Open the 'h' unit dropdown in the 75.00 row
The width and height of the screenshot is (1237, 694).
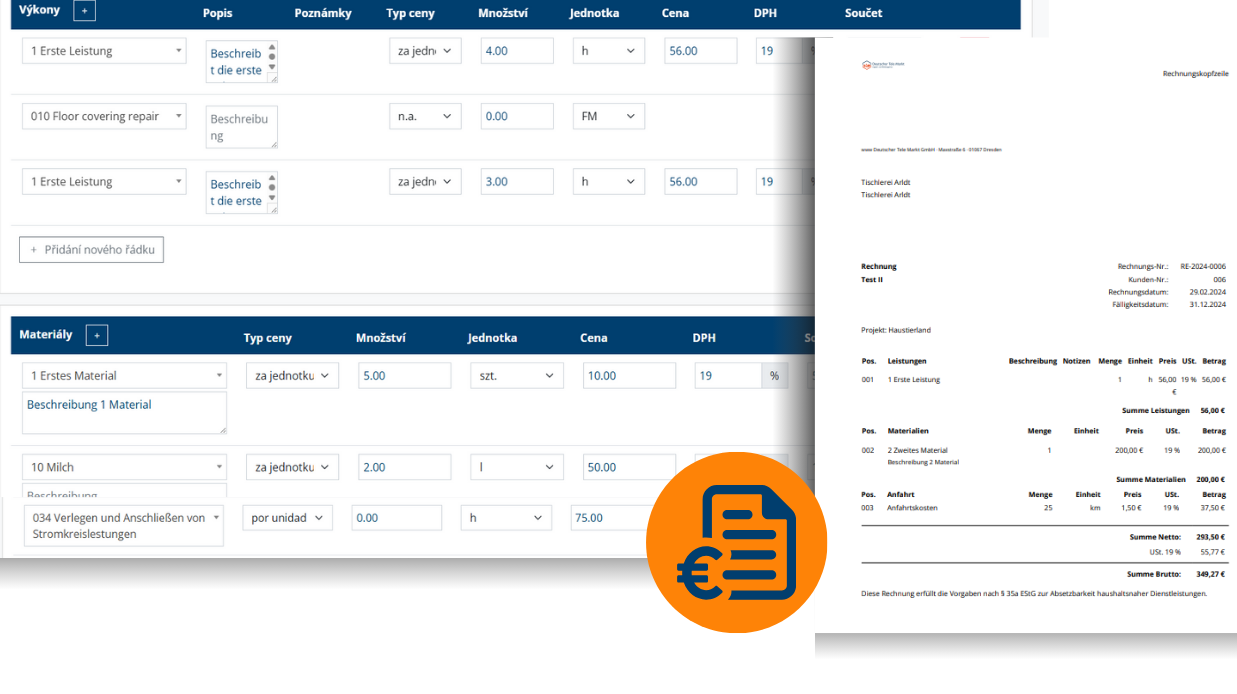506,518
